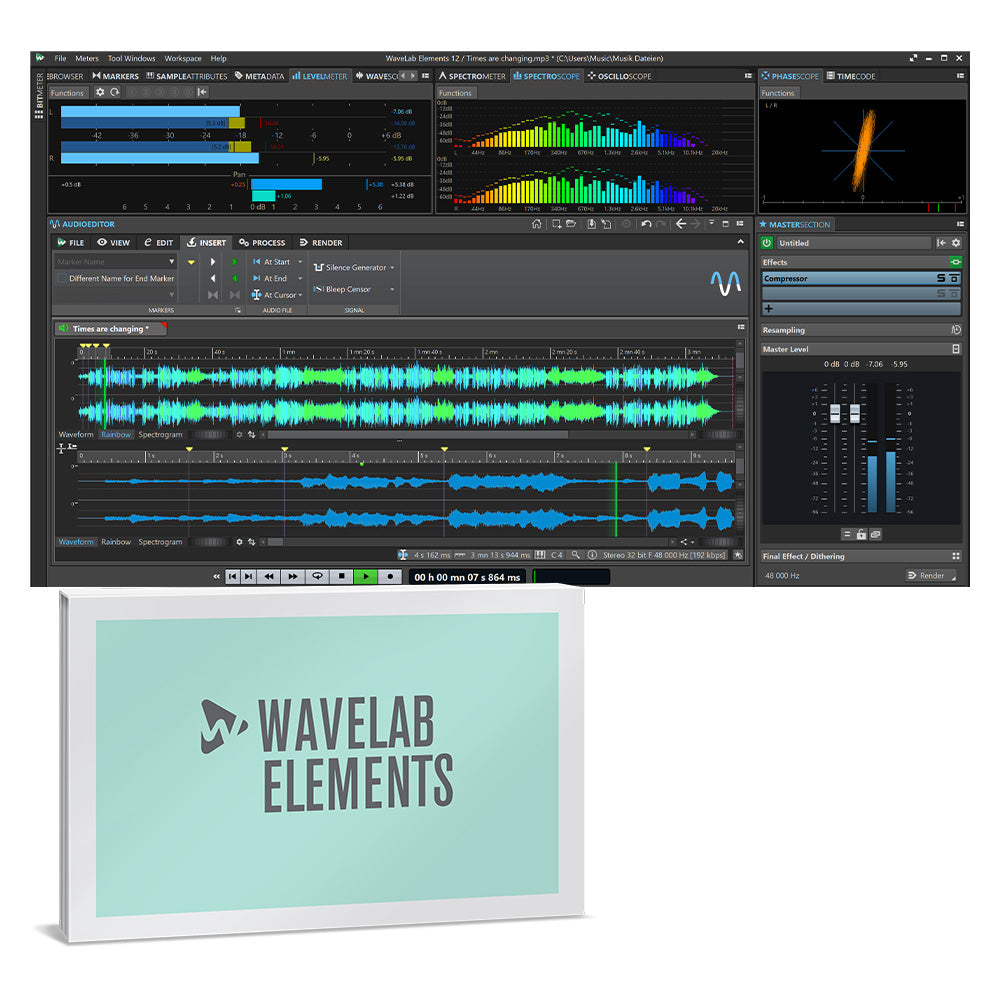The image size is (1000, 1000).
Task: Open the Meters menu
Action: [x=87, y=58]
